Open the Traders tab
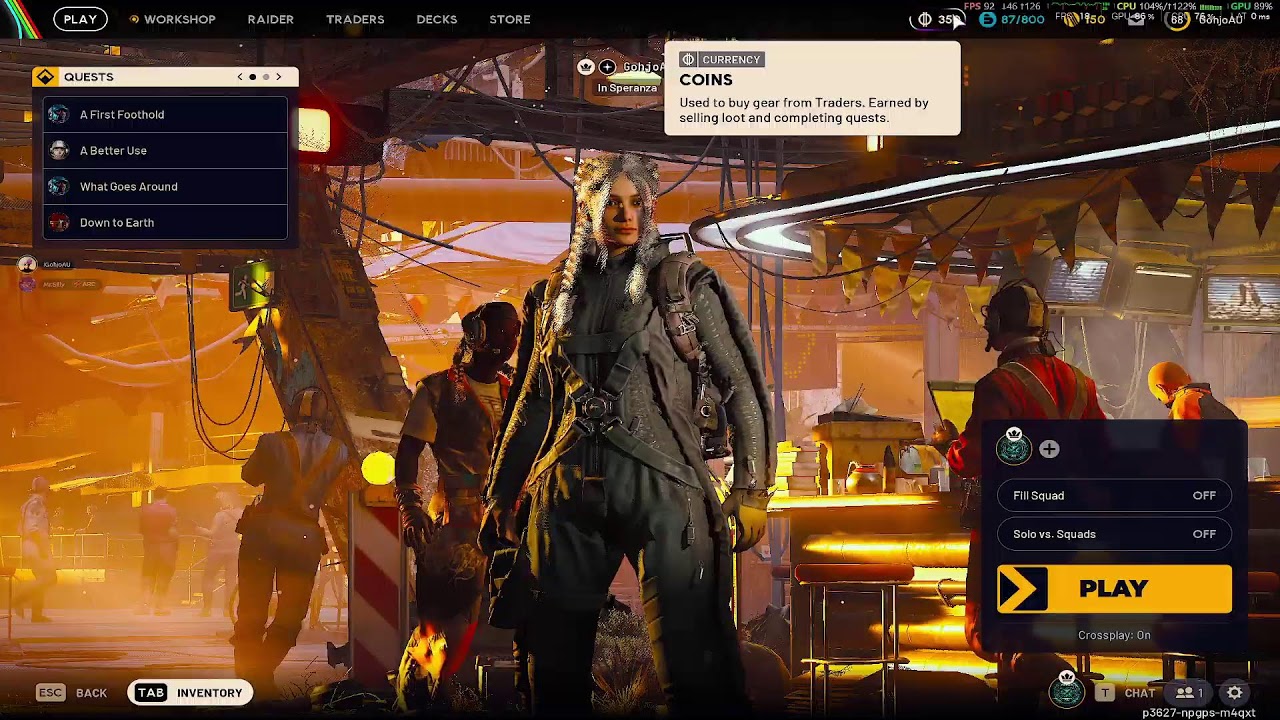 click(x=355, y=19)
